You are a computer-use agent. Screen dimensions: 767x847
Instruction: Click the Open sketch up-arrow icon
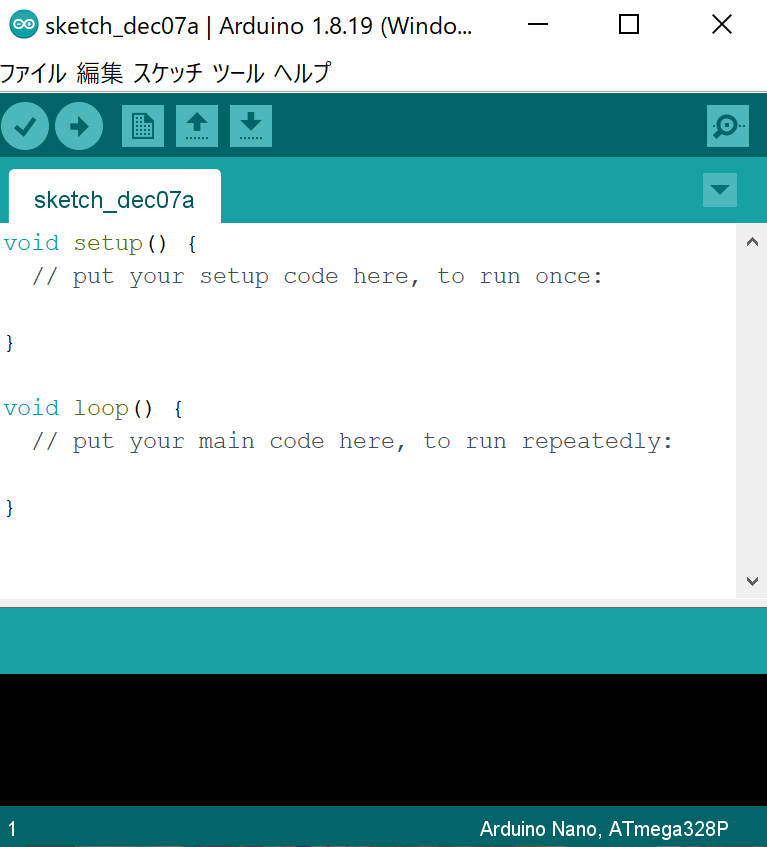197,126
